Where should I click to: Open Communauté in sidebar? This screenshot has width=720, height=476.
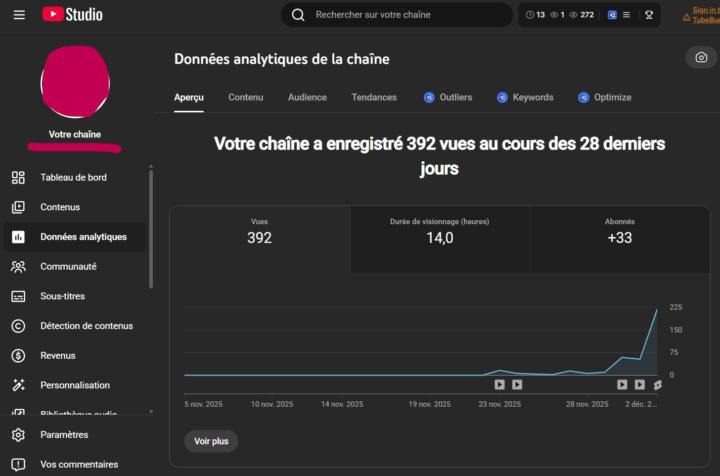pos(73,266)
